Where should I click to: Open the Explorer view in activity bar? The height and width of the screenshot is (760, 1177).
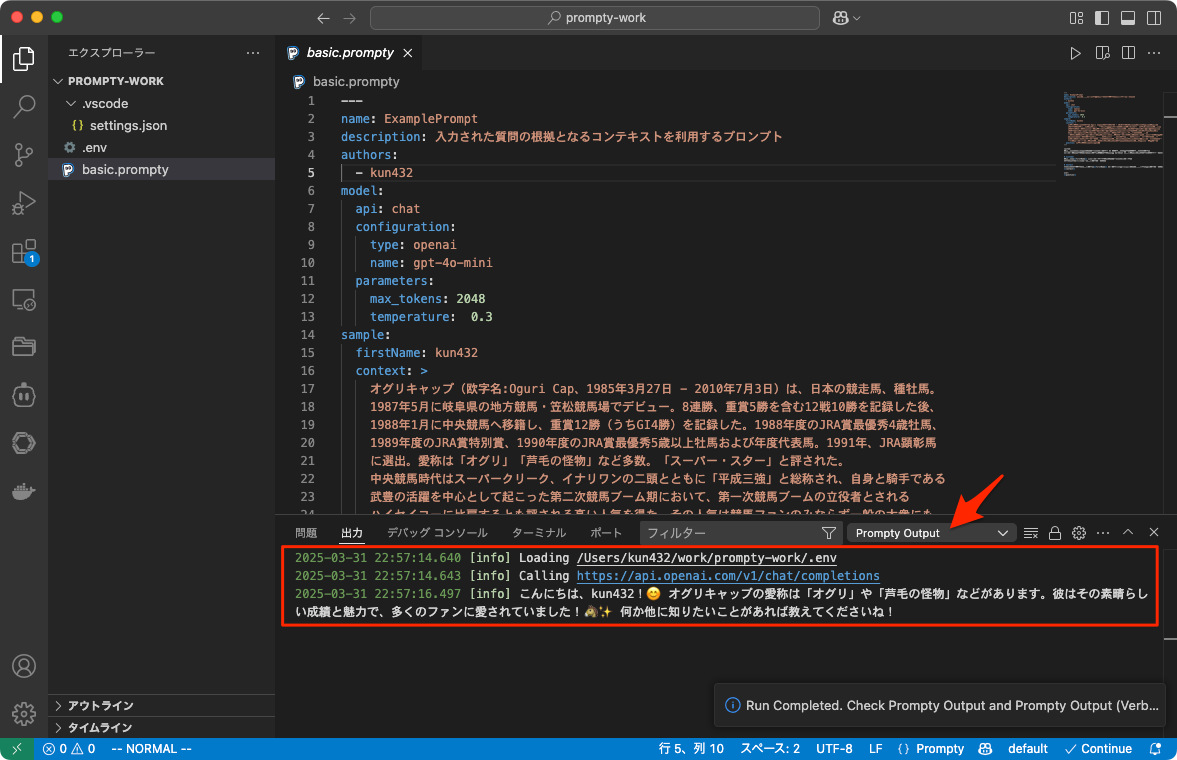(23, 59)
